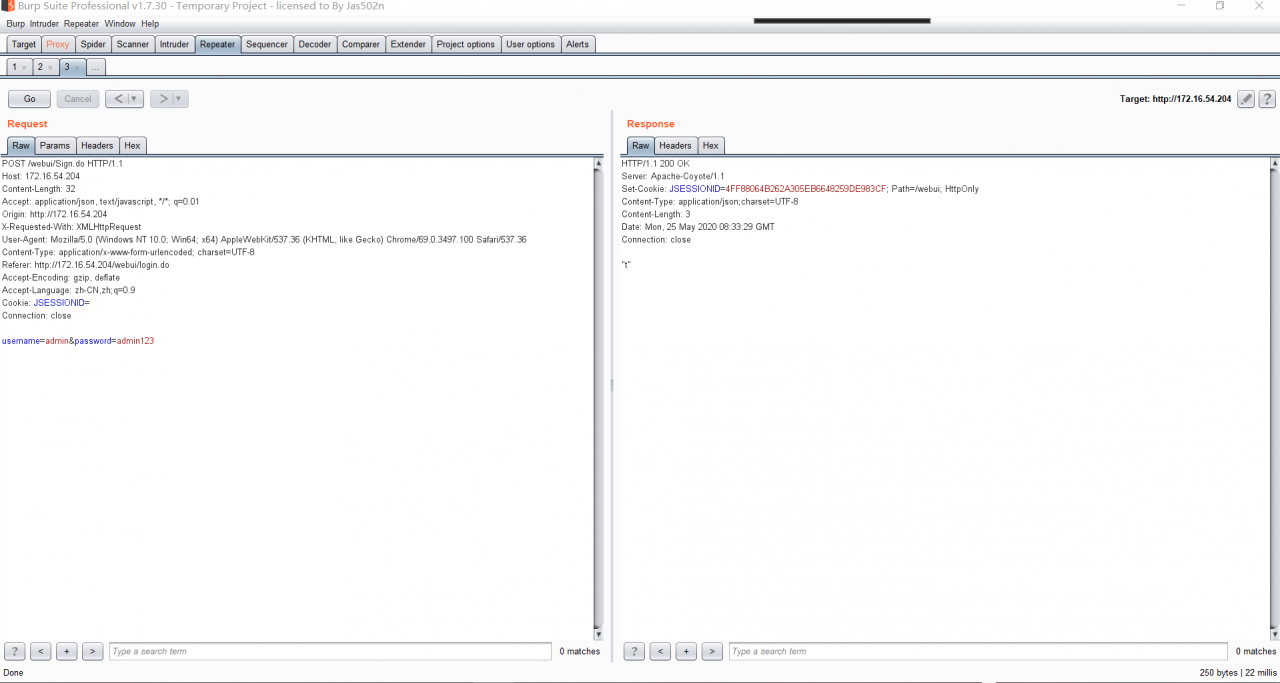Image resolution: width=1280 pixels, height=683 pixels.
Task: Show the Response Raw view
Action: click(640, 146)
